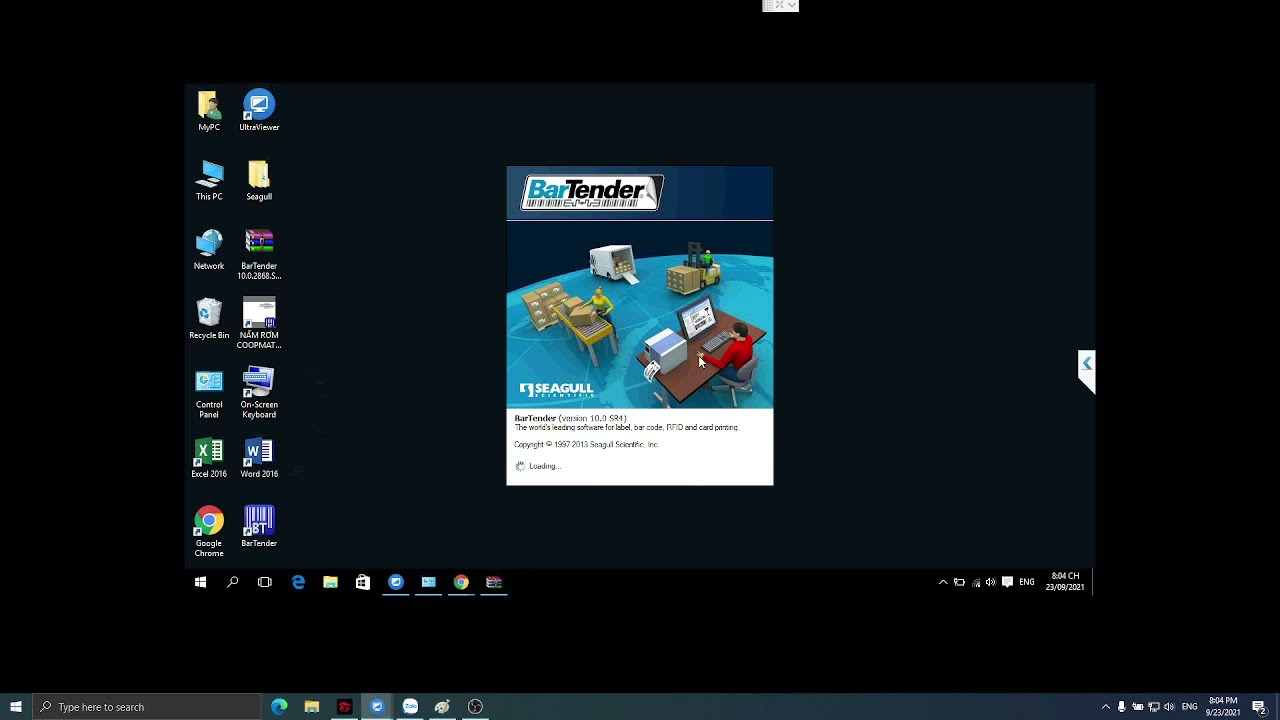Viewport: 1280px width, 720px height.
Task: Click the host Start button
Action: (x=16, y=707)
